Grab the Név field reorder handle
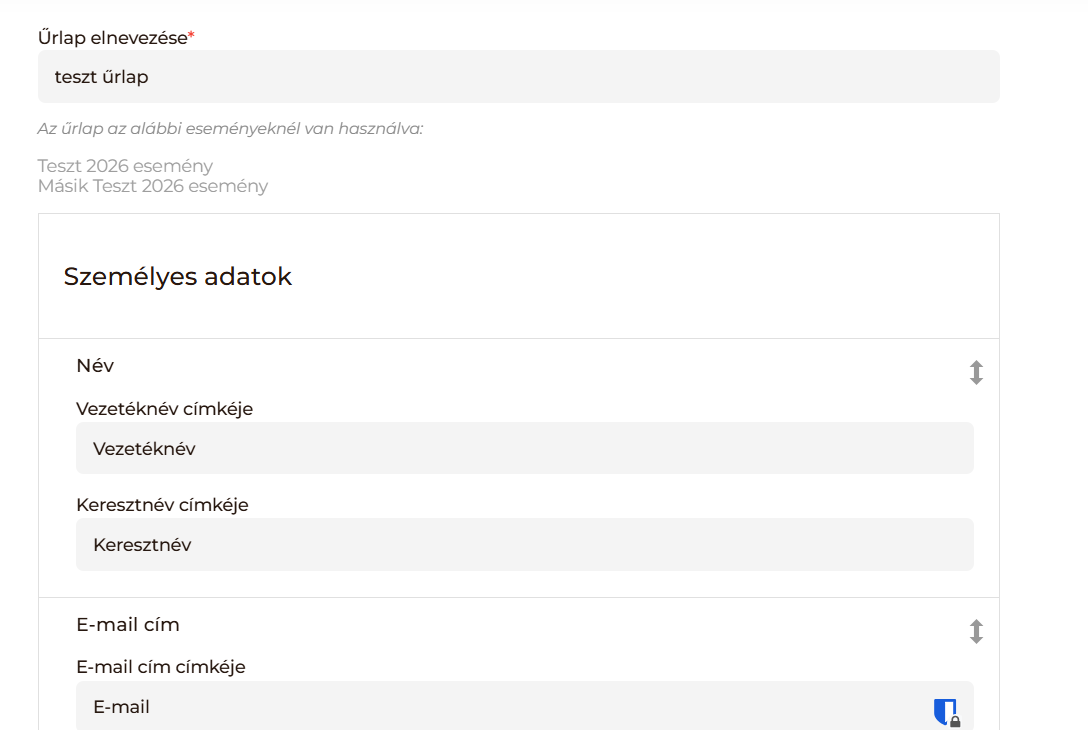The width and height of the screenshot is (1088, 730). (976, 373)
